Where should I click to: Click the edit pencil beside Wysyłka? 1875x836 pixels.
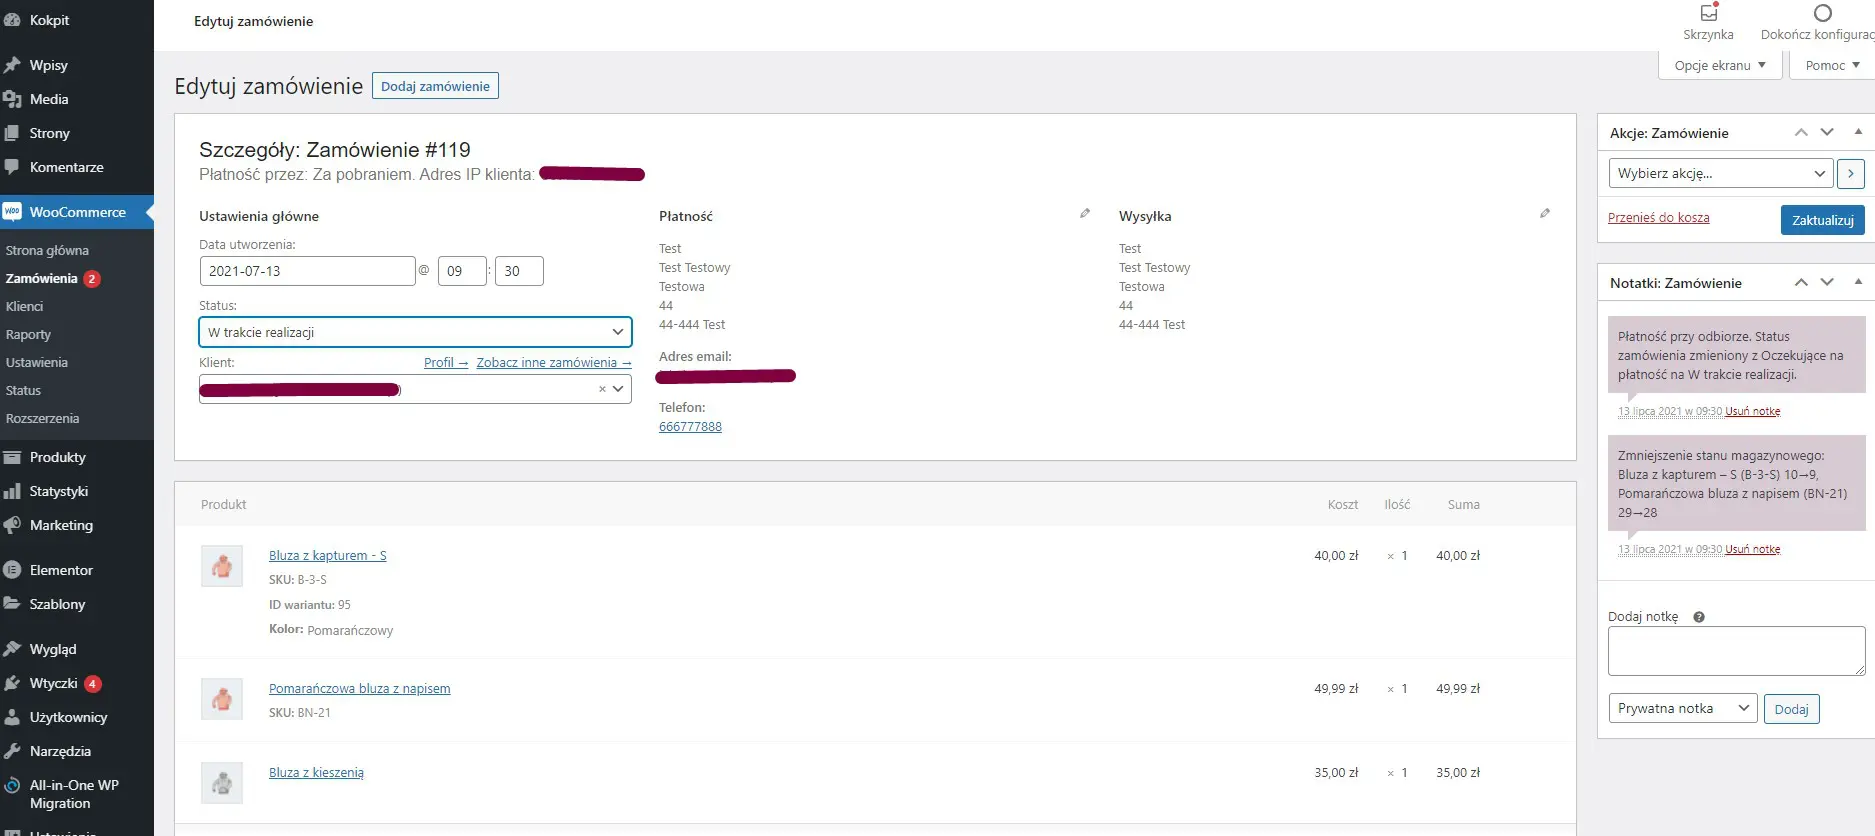(x=1545, y=214)
